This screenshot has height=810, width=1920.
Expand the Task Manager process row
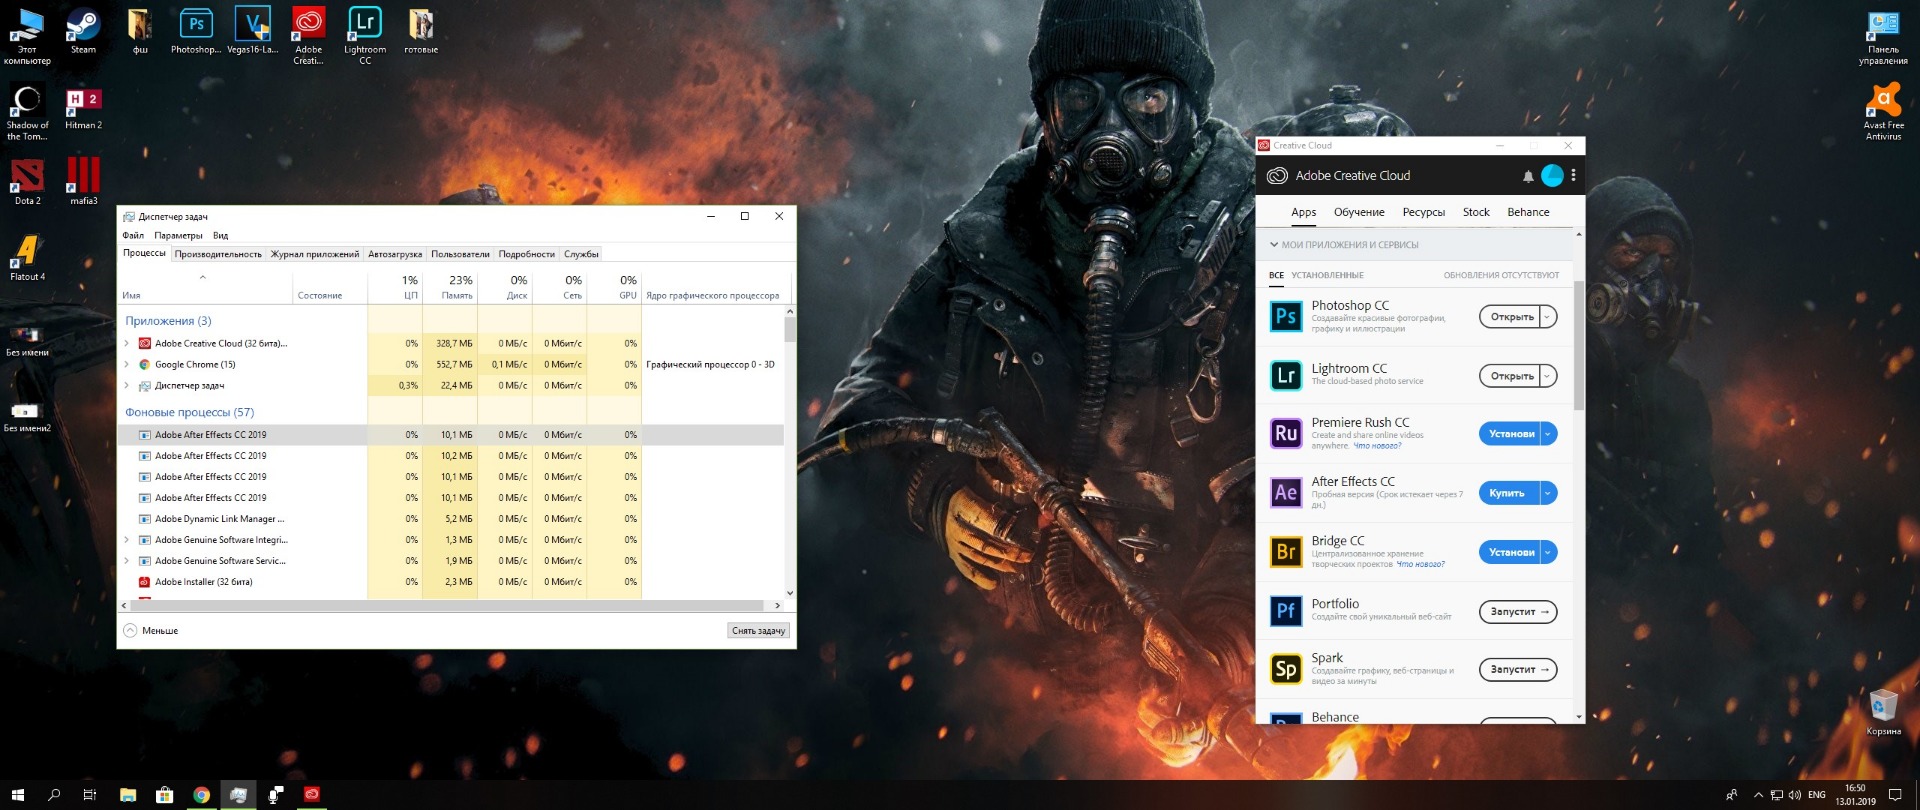[x=126, y=386]
